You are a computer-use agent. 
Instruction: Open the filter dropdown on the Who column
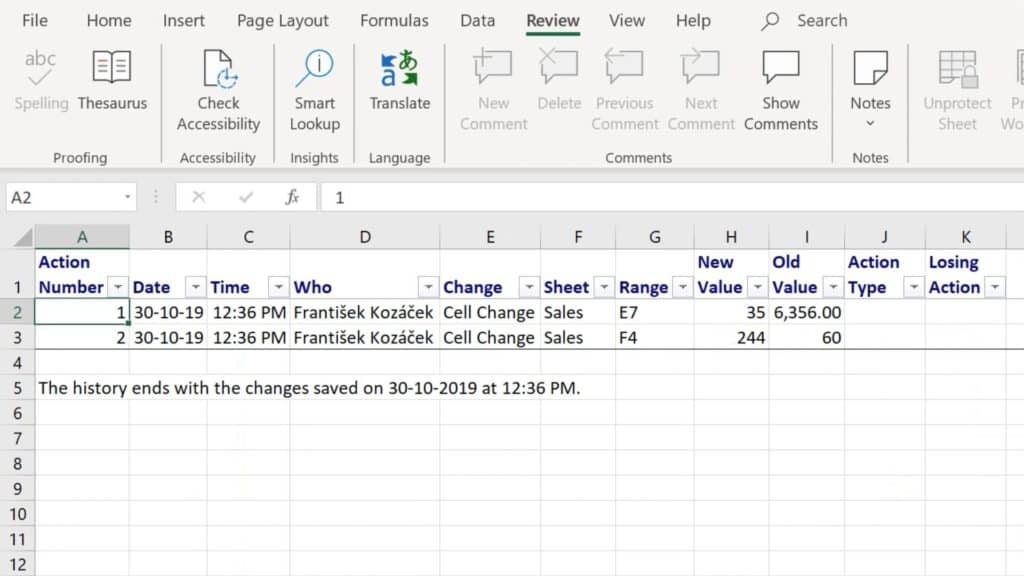pos(429,287)
